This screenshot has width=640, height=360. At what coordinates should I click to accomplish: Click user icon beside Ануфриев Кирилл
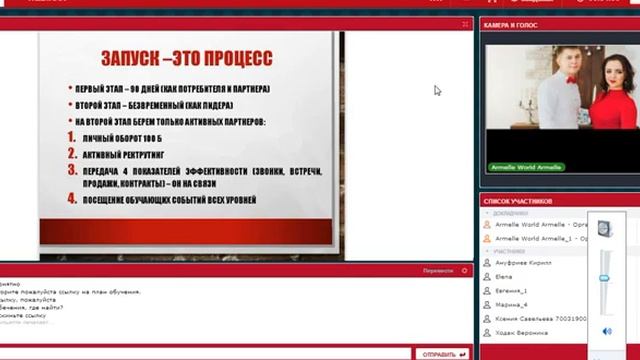487,263
